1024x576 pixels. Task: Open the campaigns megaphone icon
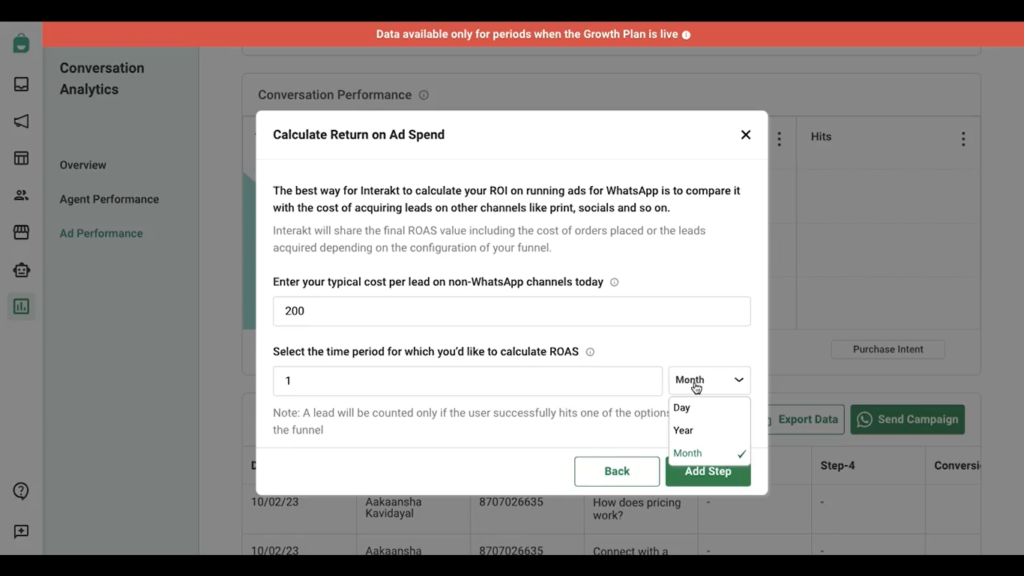(21, 121)
